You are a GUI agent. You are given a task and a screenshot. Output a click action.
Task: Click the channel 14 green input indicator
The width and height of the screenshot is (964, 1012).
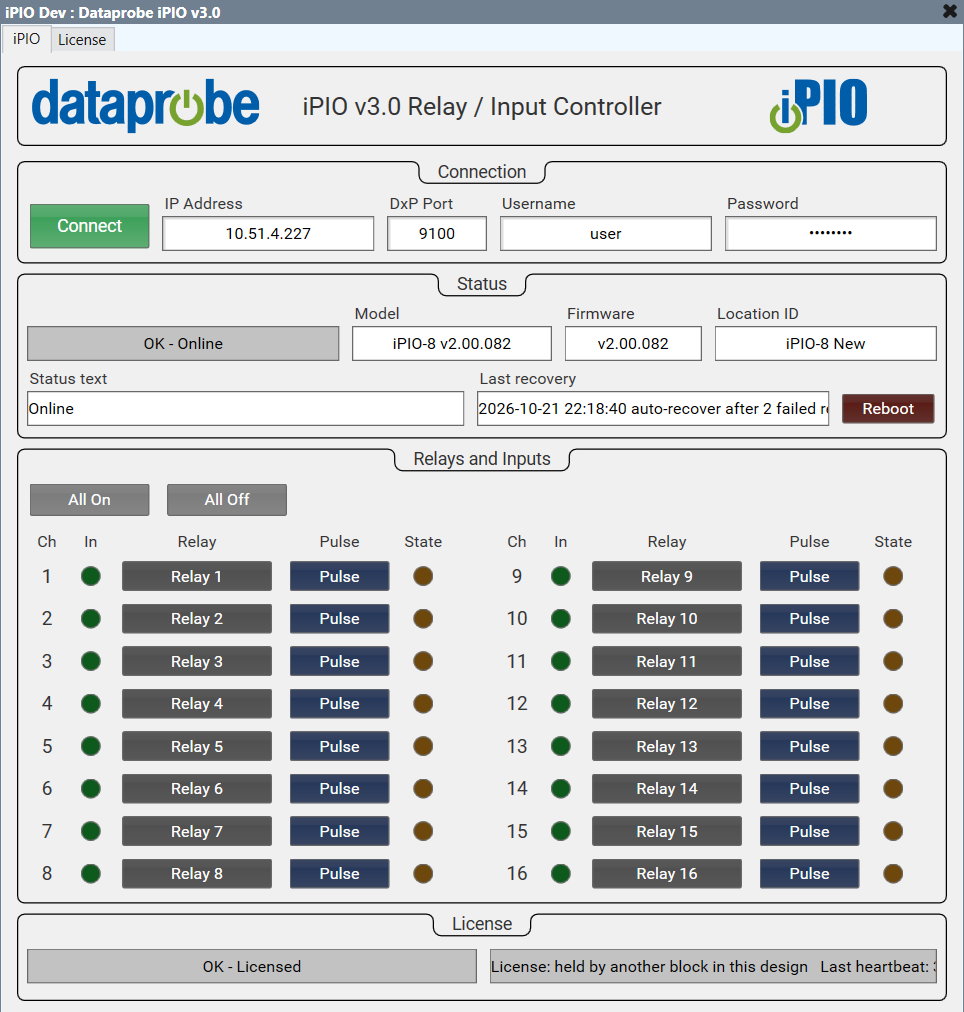pos(561,788)
